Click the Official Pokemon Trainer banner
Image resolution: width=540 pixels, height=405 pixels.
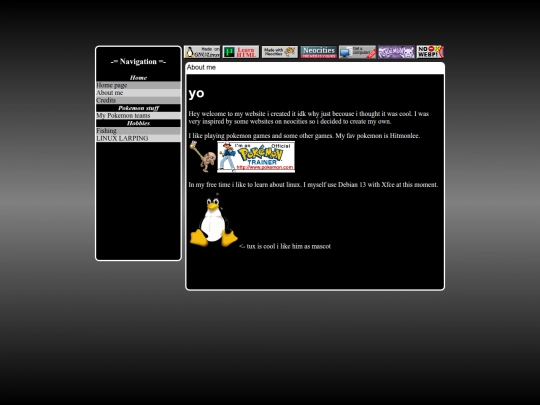pyautogui.click(x=256, y=157)
